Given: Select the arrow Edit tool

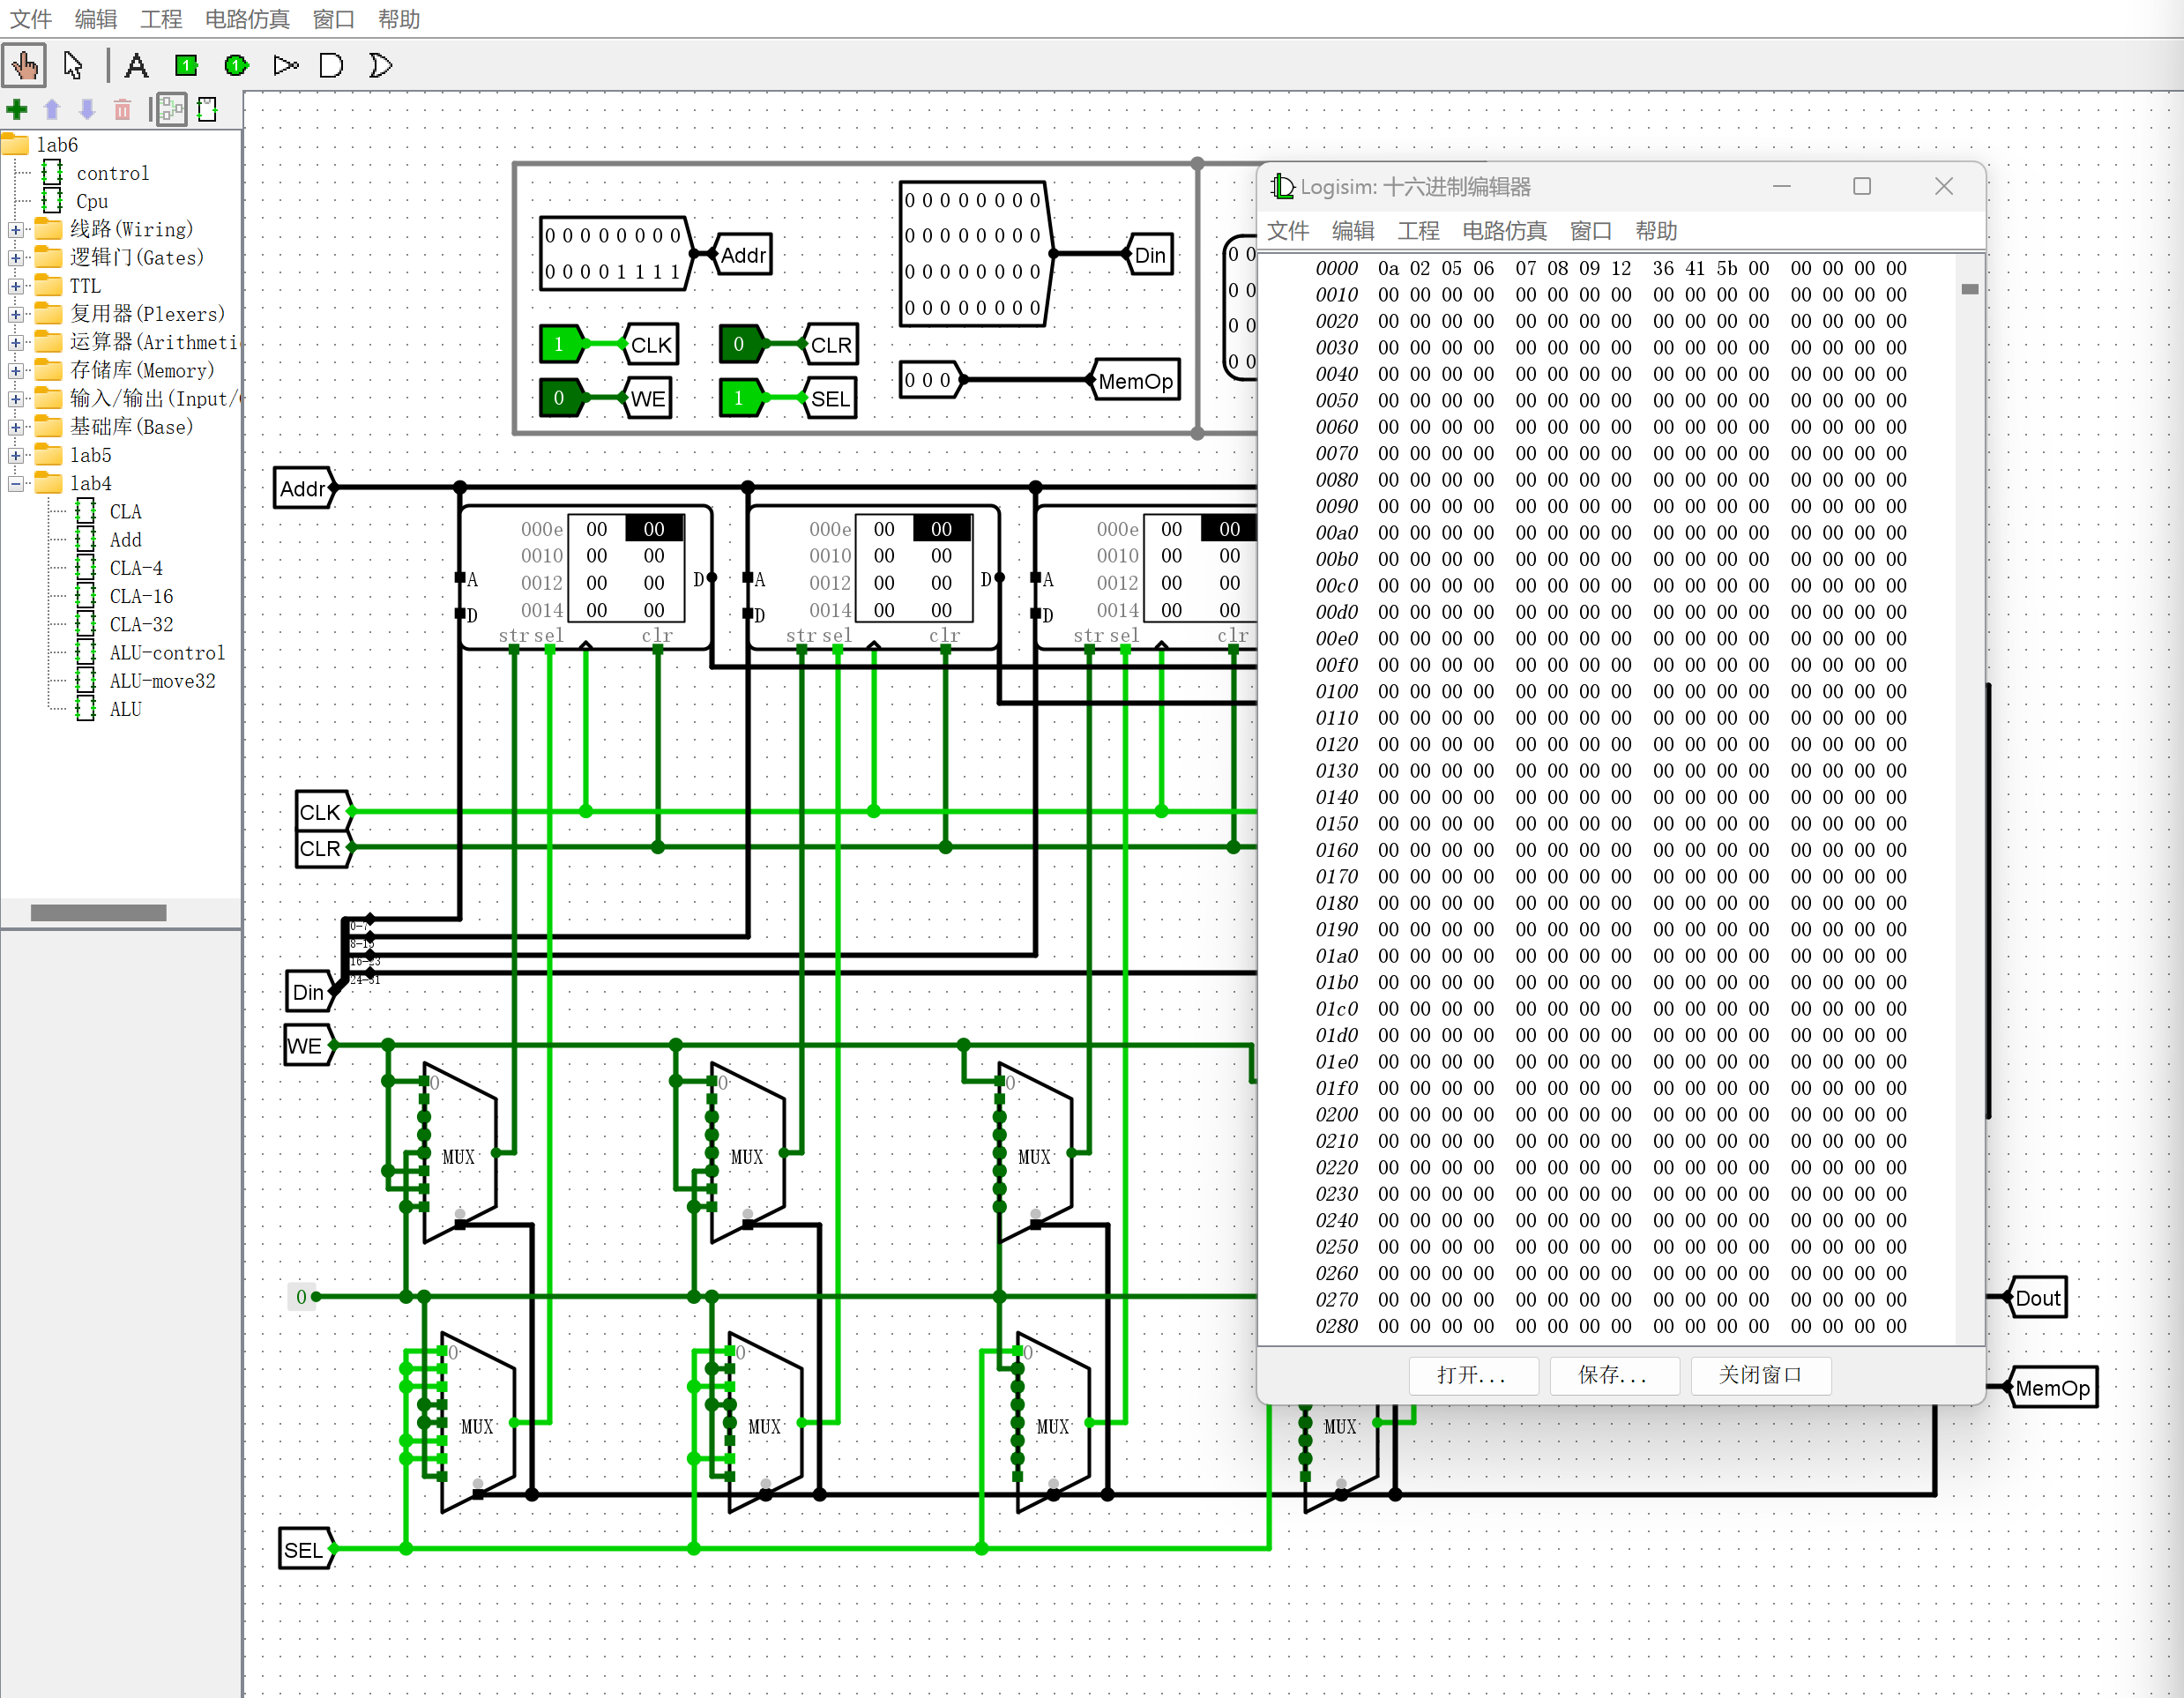Looking at the screenshot, I should point(72,66).
